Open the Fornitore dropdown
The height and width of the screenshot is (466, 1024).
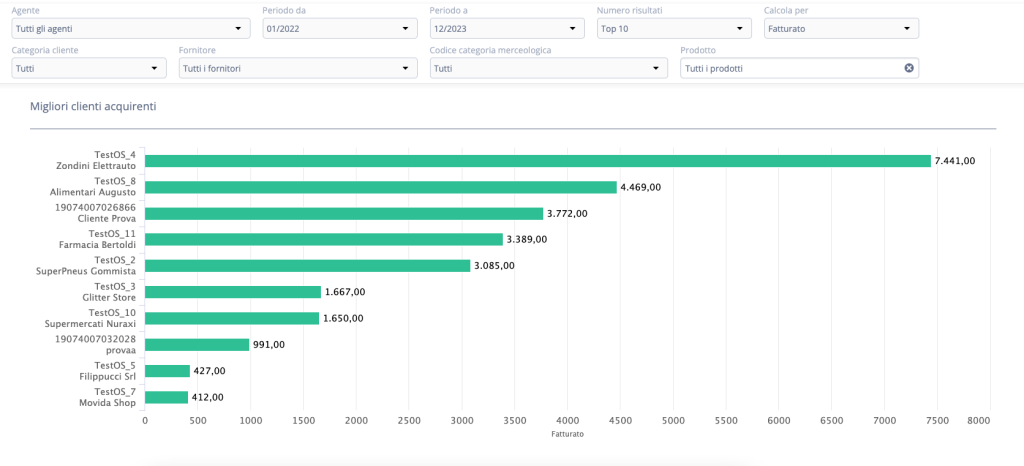[298, 68]
